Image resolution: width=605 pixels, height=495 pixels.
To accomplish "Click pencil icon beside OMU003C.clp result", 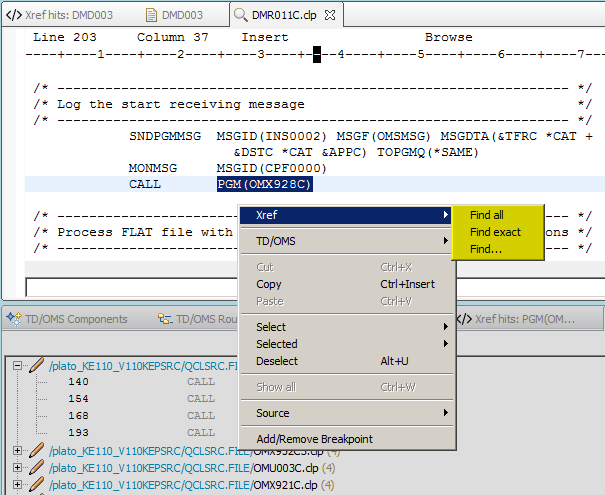I will click(38, 467).
